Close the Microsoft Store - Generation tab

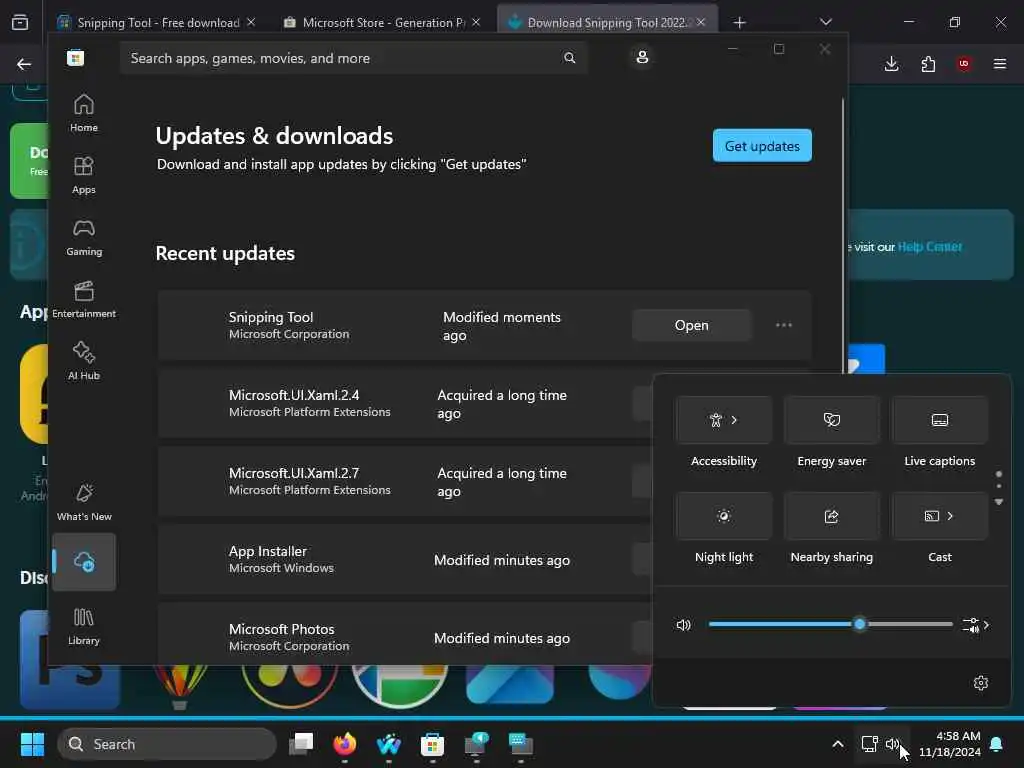tap(476, 22)
